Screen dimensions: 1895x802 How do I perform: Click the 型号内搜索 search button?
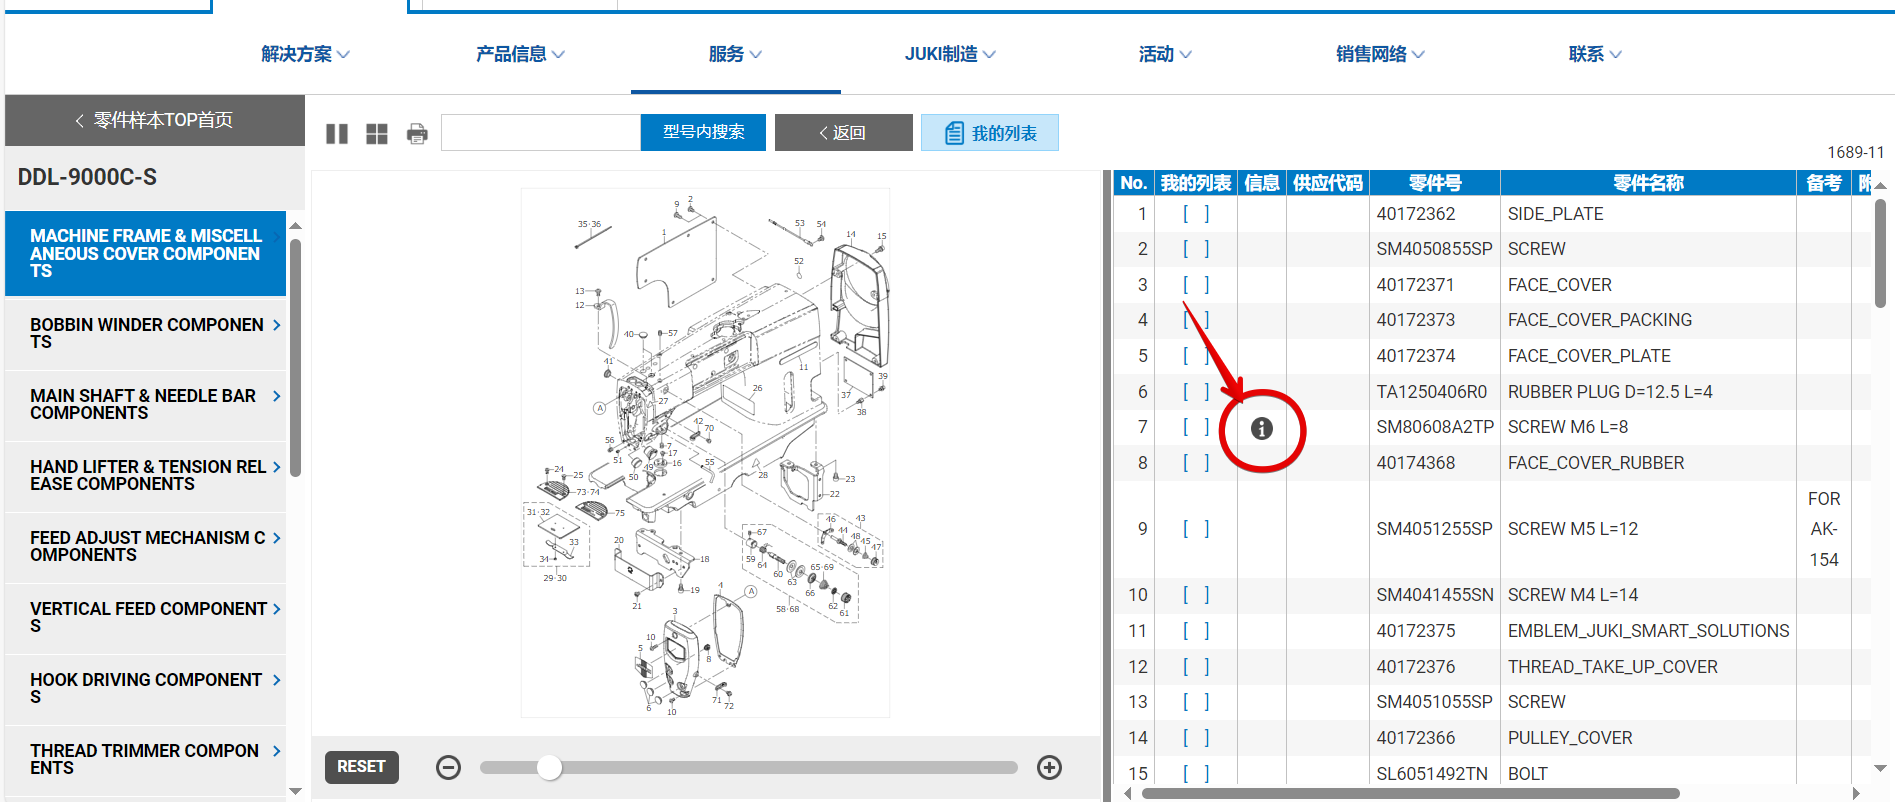pyautogui.click(x=703, y=132)
